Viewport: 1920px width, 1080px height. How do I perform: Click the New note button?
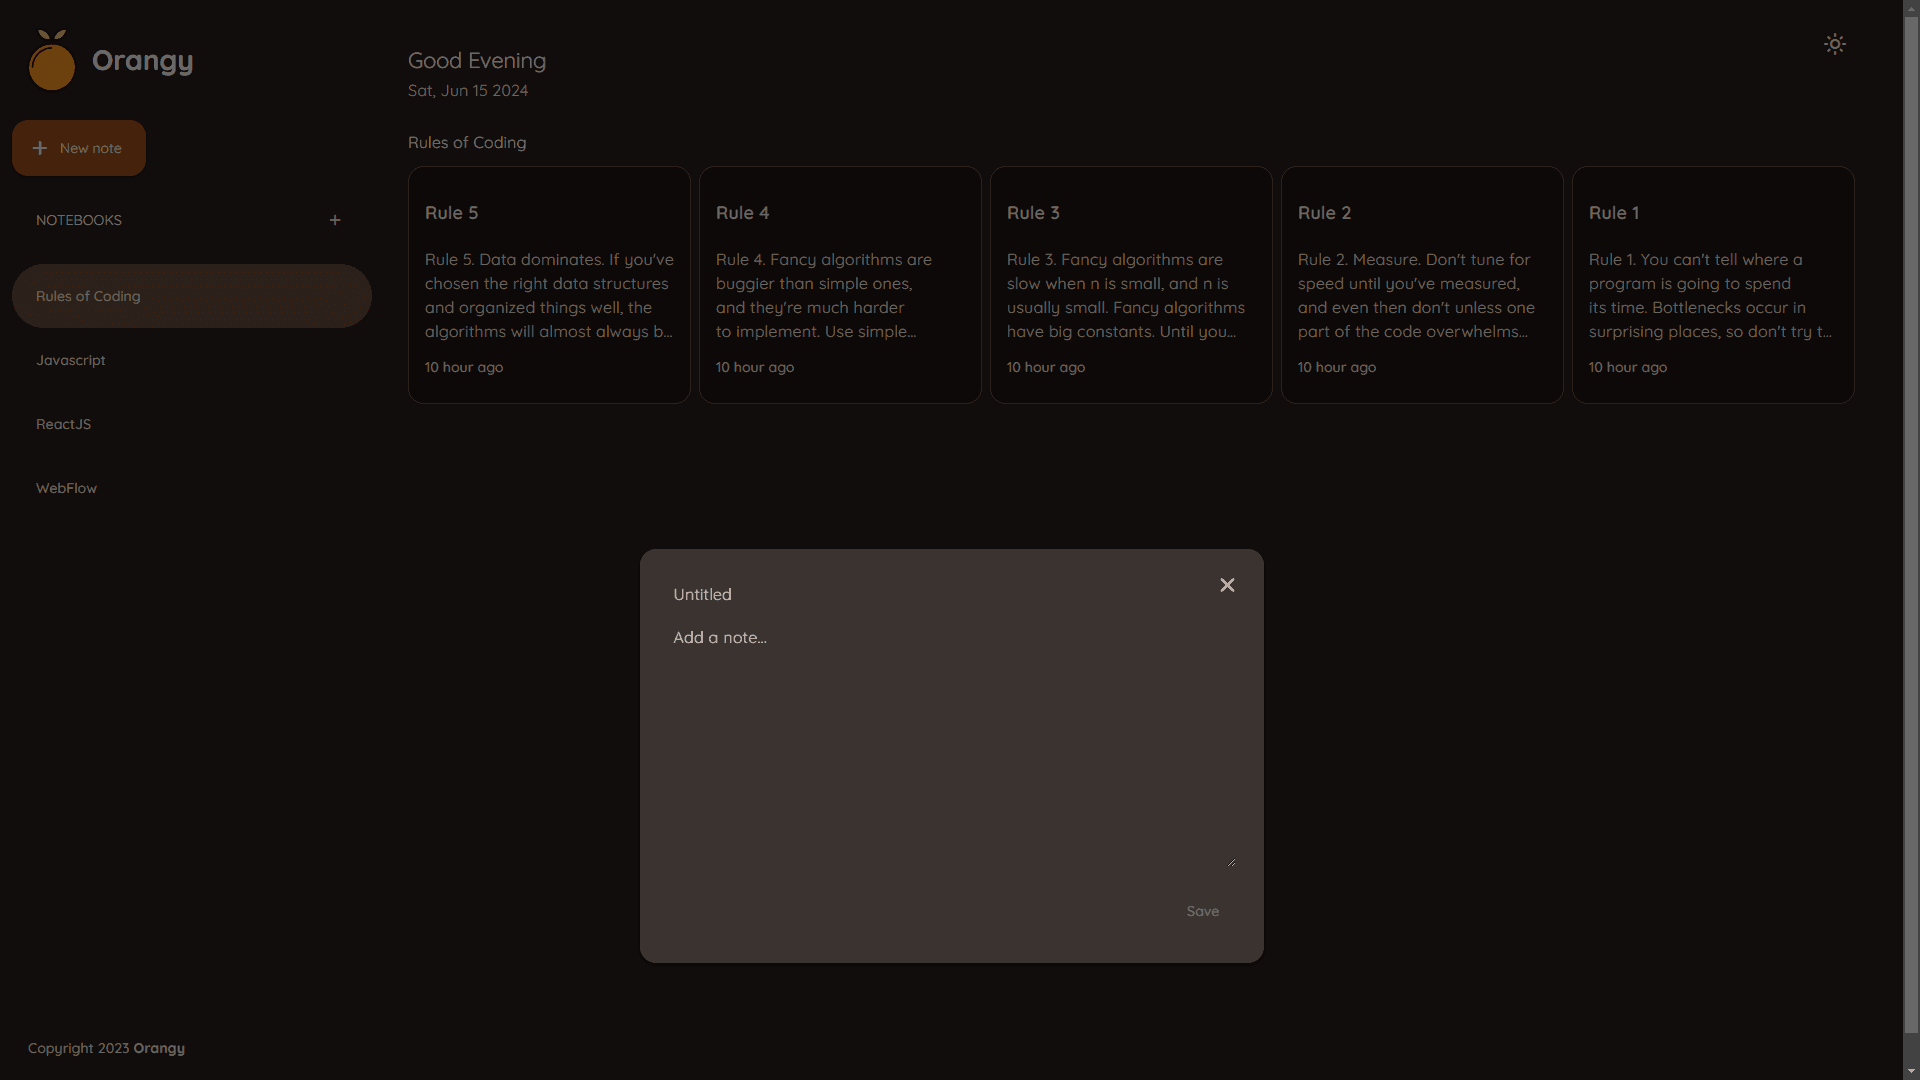point(79,148)
